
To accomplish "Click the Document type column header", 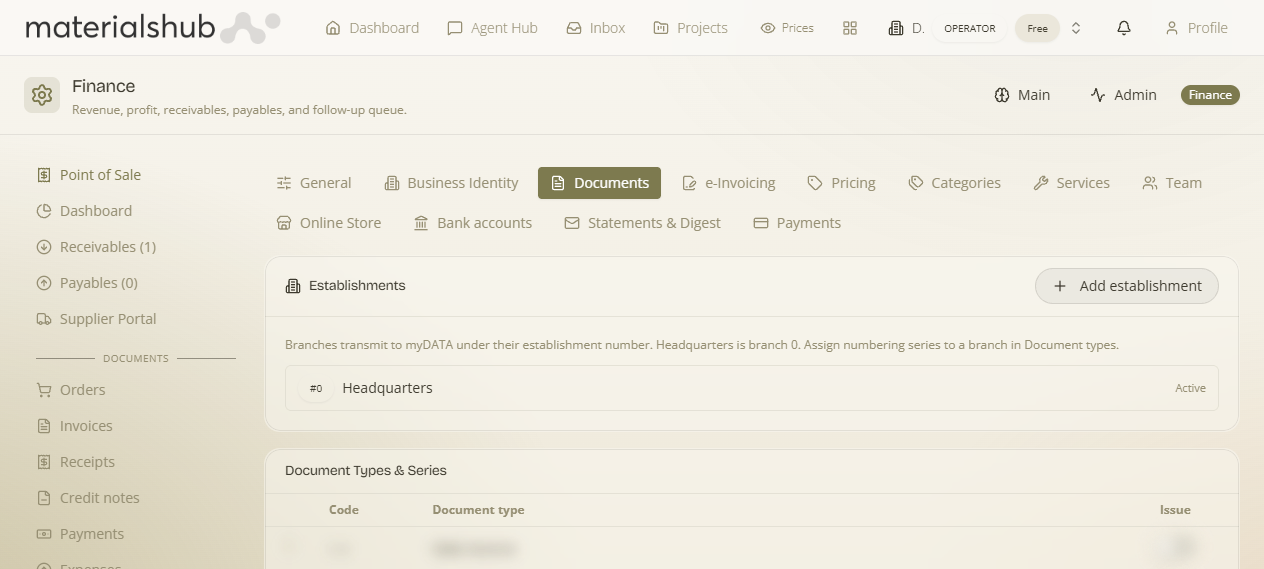I will (x=478, y=510).
